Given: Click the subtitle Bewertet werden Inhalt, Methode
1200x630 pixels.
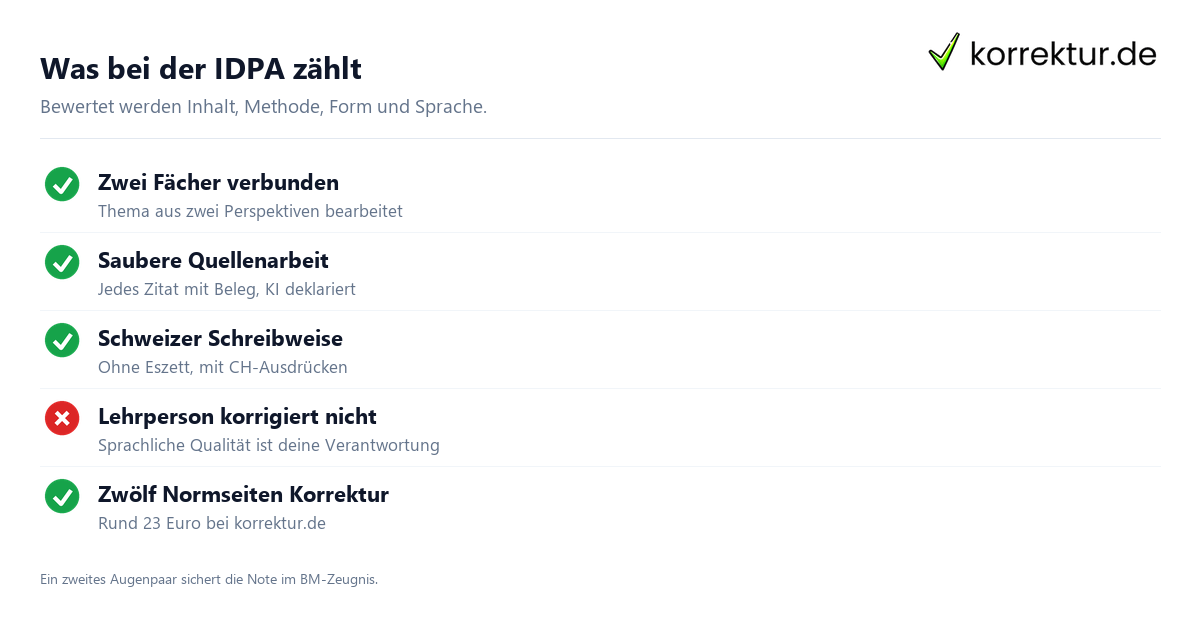Looking at the screenshot, I should 264,107.
